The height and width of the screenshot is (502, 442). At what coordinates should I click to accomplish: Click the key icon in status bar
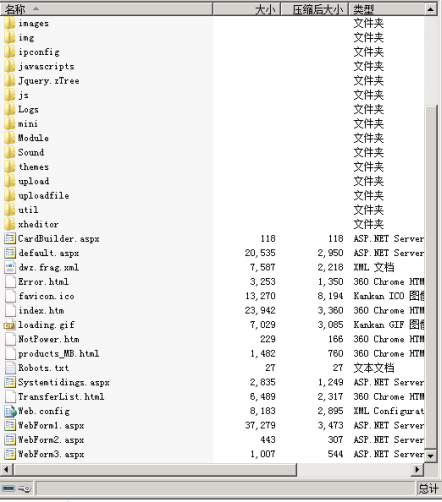(x=25, y=489)
